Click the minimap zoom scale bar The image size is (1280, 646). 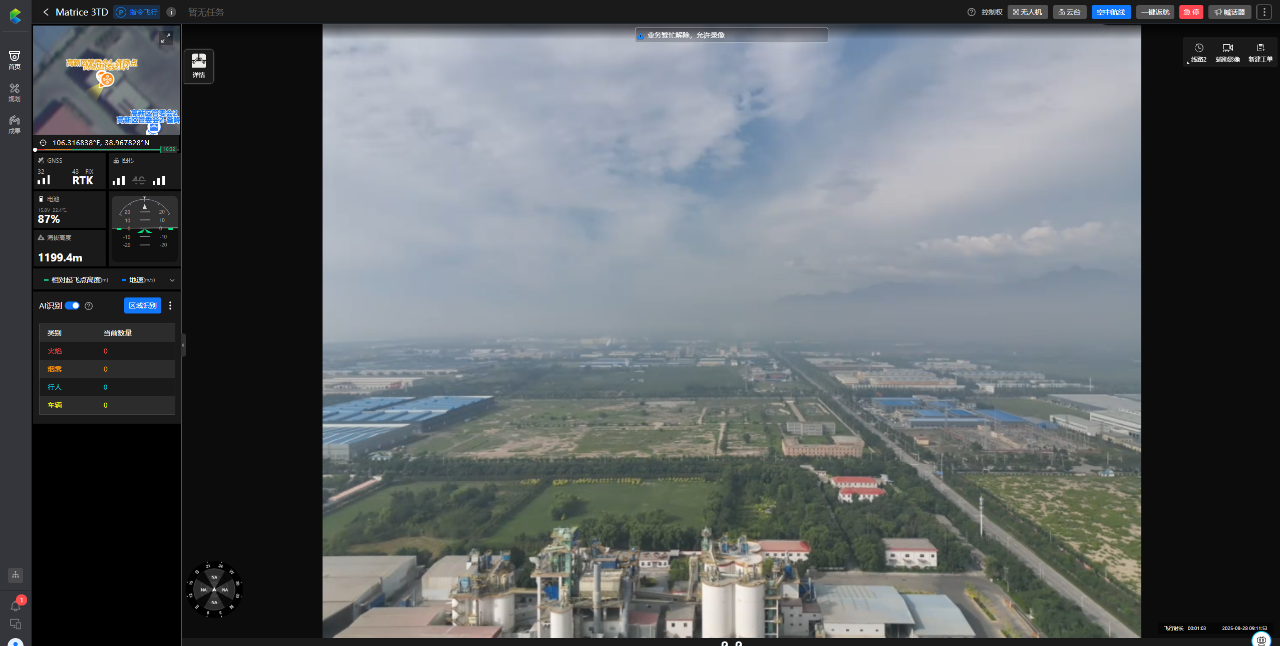(168, 147)
